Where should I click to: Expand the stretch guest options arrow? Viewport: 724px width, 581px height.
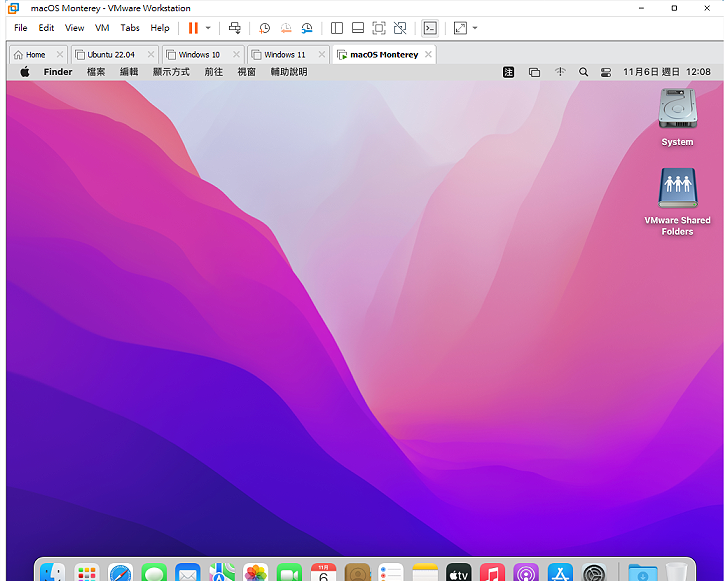click(475, 28)
